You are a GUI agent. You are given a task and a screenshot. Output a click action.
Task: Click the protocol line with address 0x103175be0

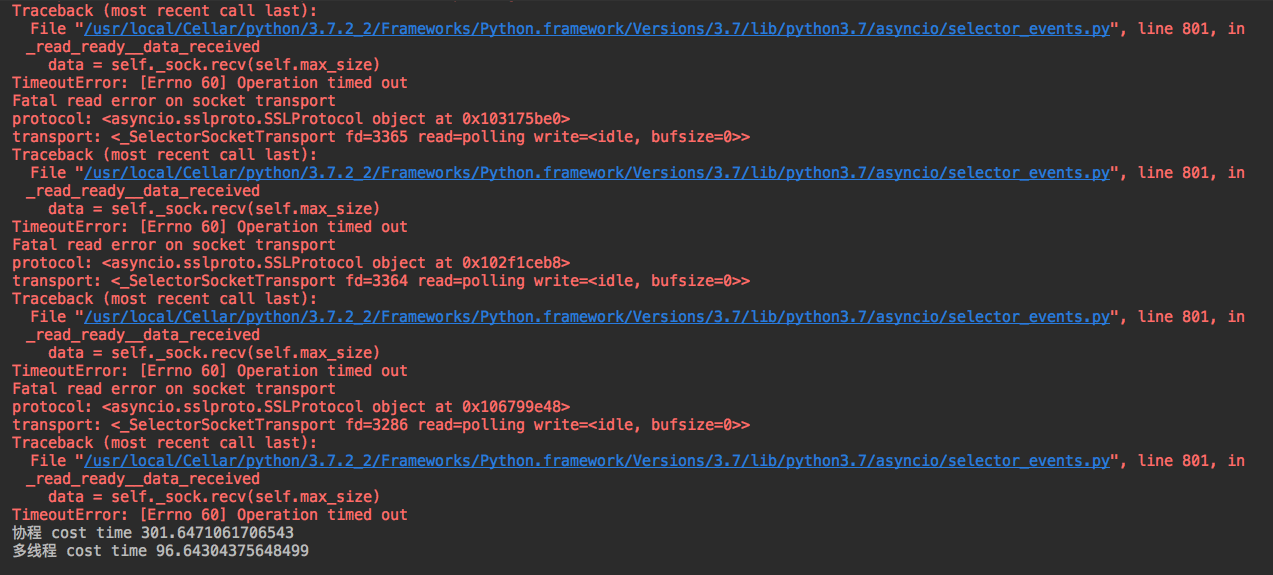(291, 119)
